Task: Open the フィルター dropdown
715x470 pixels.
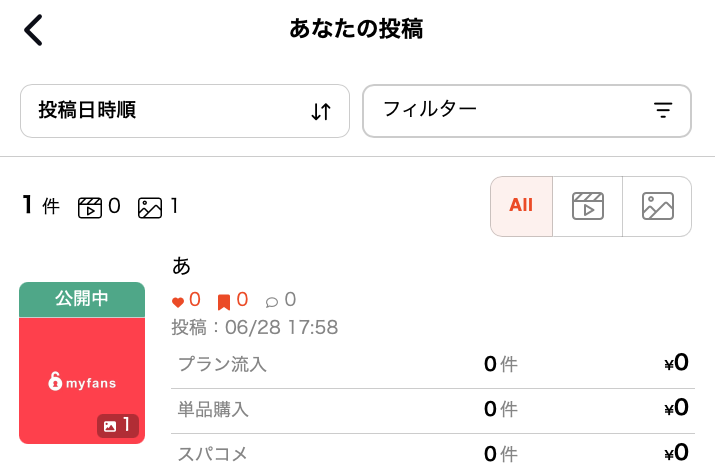Action: pos(527,111)
